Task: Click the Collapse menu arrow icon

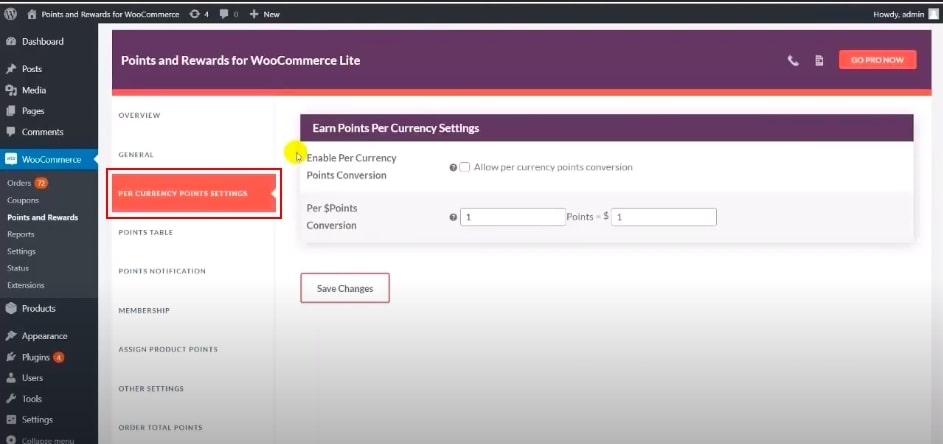Action: 11,440
